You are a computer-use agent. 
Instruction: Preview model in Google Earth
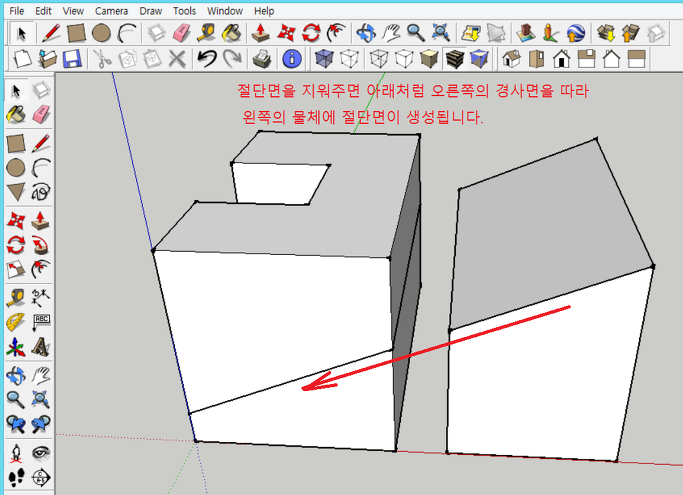point(576,33)
